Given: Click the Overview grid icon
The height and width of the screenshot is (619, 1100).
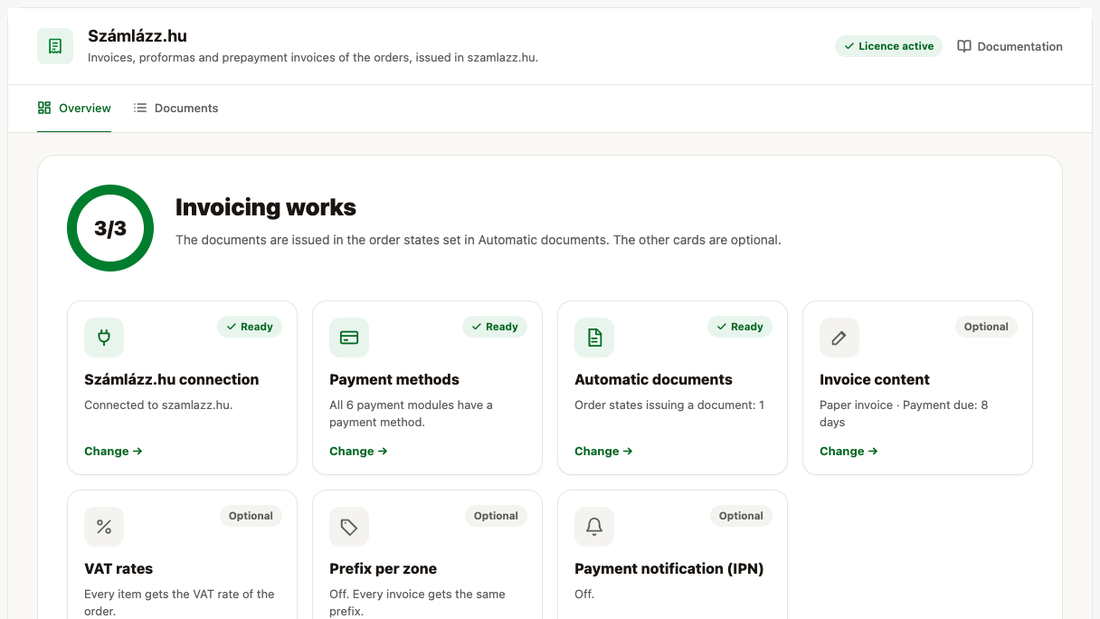Looking at the screenshot, I should 44,108.
